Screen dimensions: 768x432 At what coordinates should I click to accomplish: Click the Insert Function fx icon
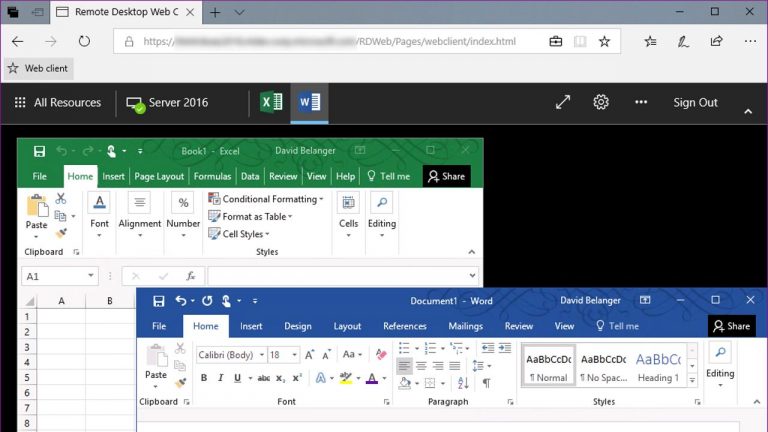190,276
